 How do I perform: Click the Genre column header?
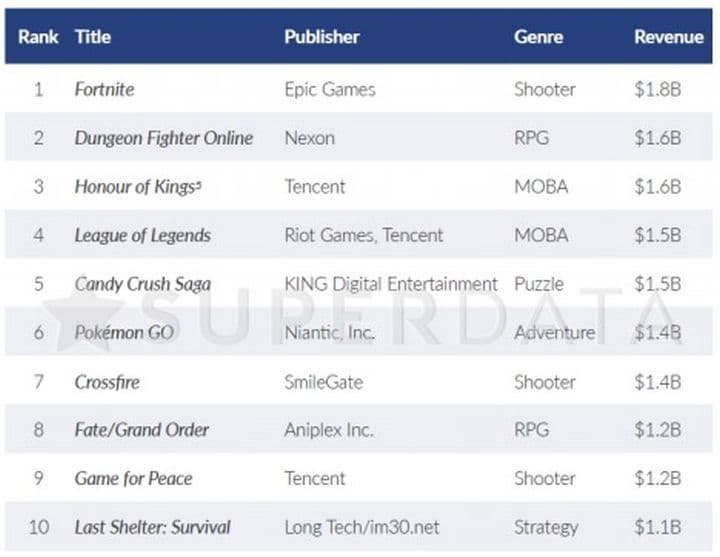(538, 37)
